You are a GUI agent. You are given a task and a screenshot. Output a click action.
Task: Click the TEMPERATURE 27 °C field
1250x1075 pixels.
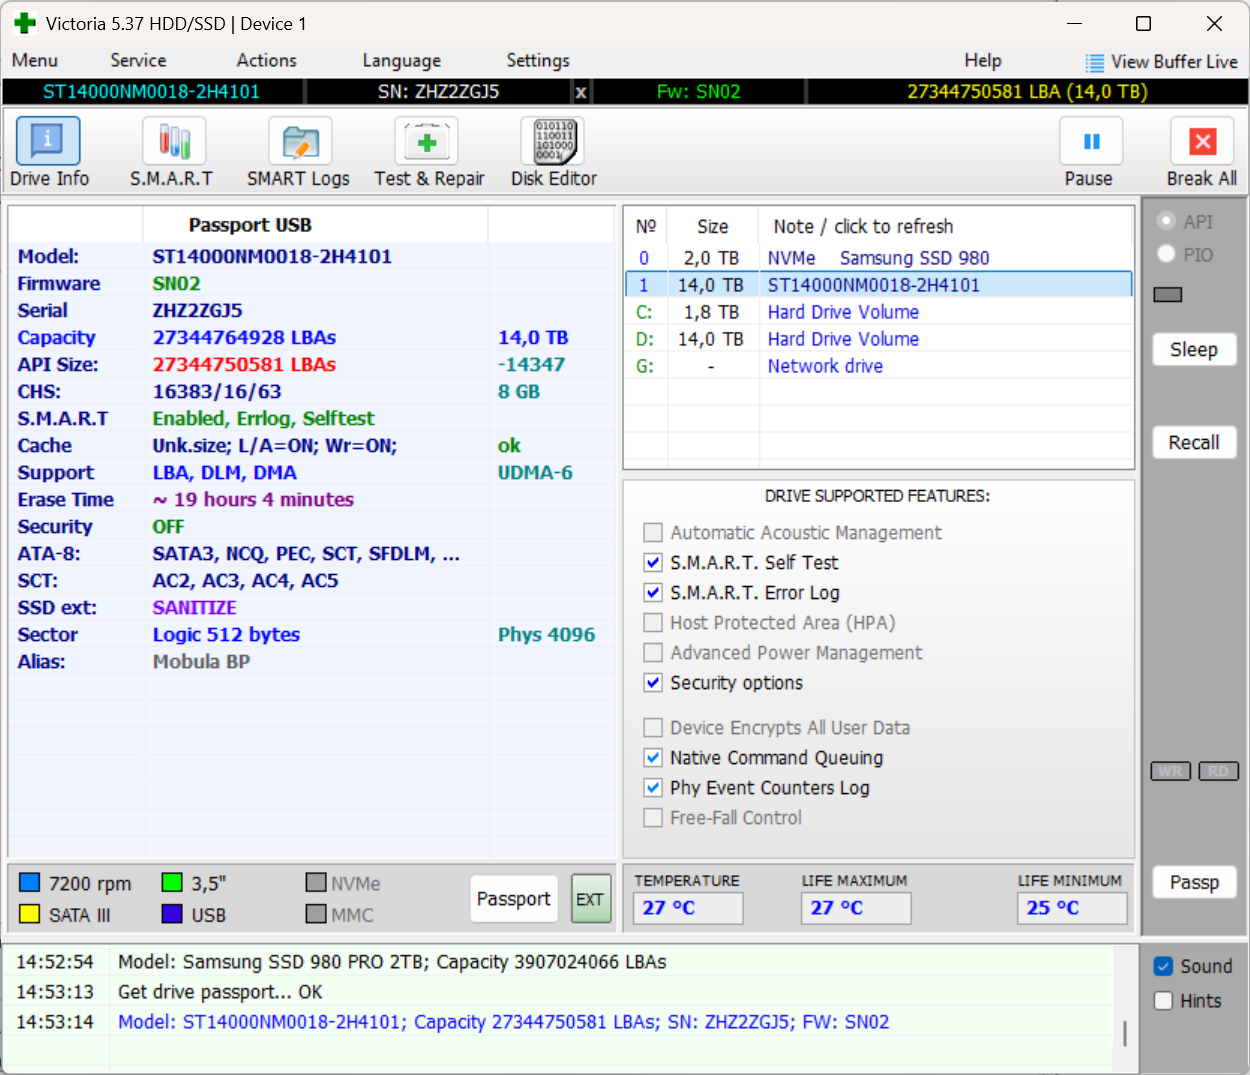pyautogui.click(x=688, y=908)
